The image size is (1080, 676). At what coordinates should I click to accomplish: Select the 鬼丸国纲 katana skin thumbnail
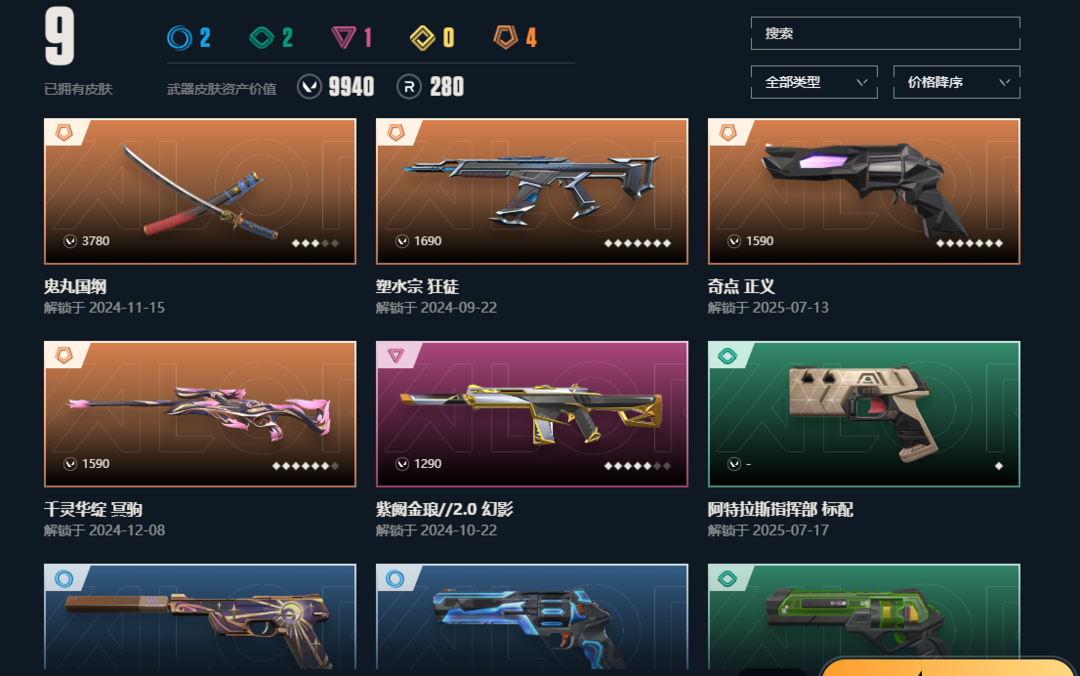point(200,192)
